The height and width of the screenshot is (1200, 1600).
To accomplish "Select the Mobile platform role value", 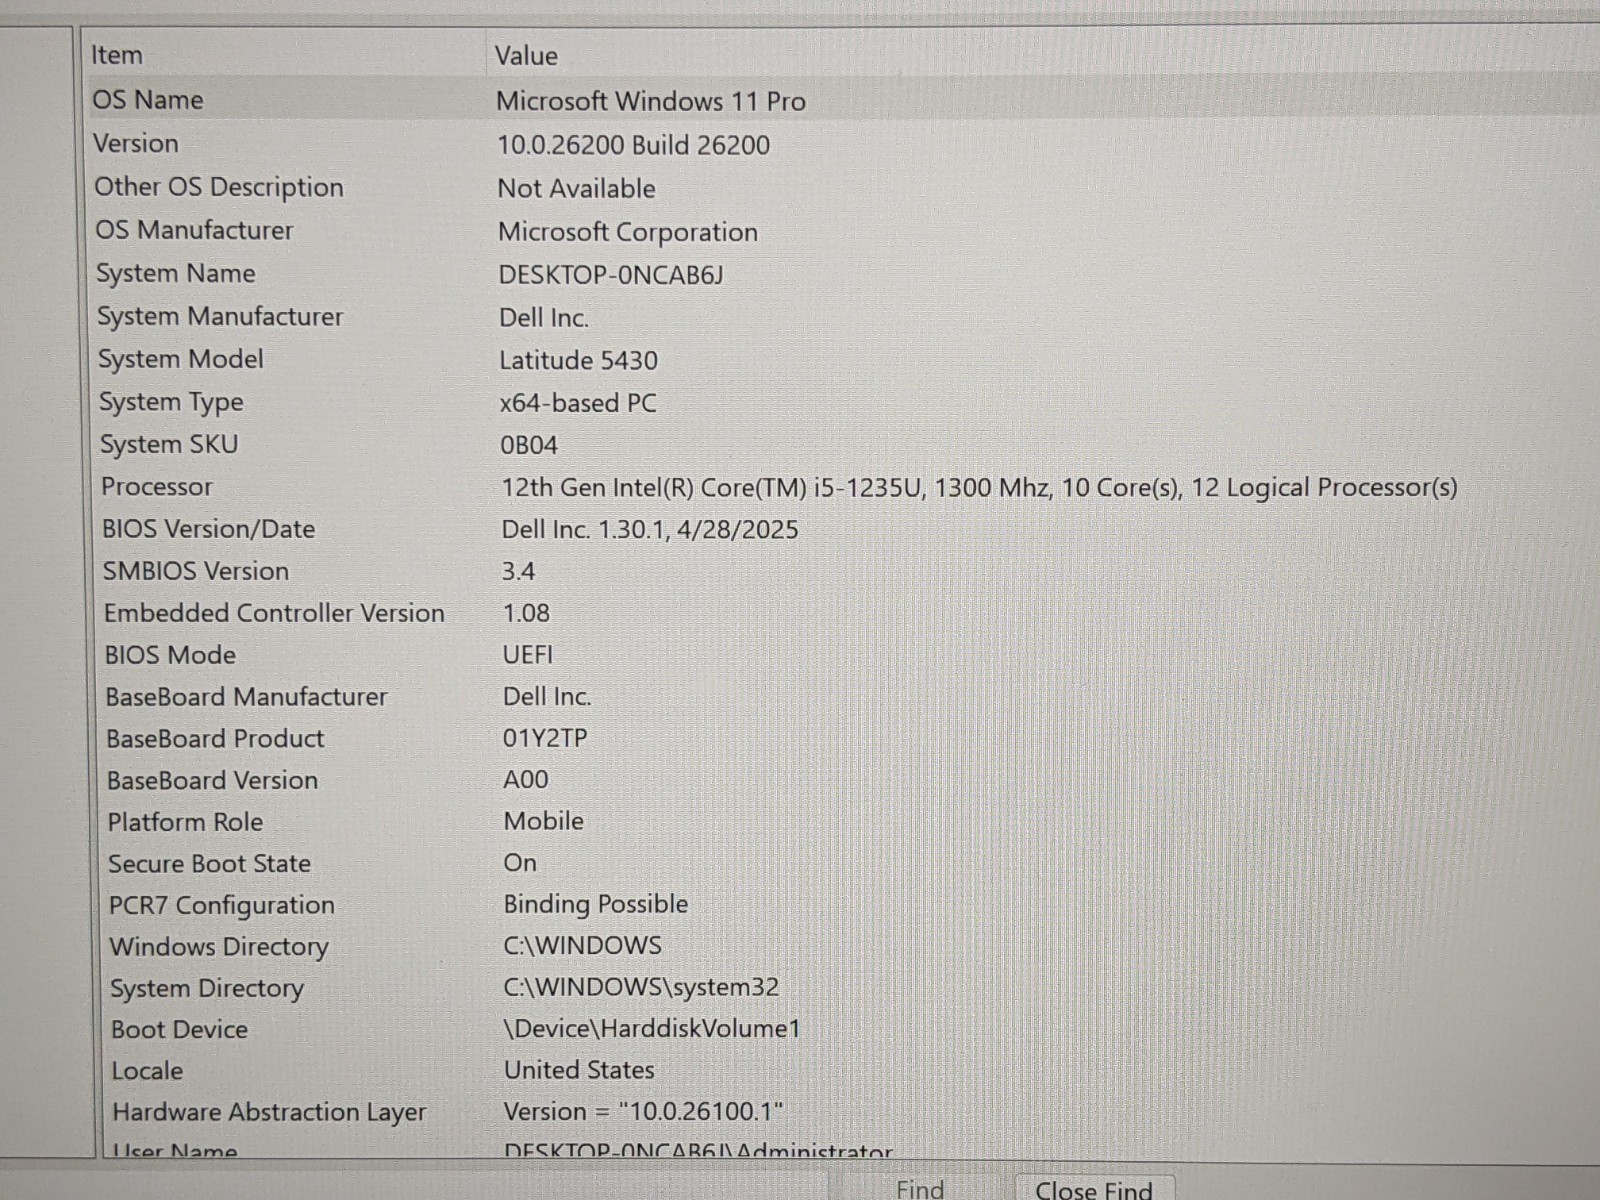I will [544, 821].
